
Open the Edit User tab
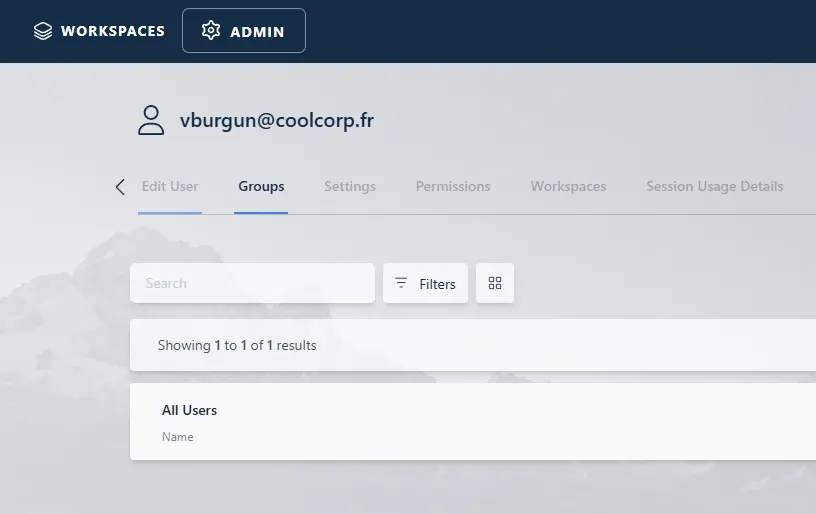170,187
